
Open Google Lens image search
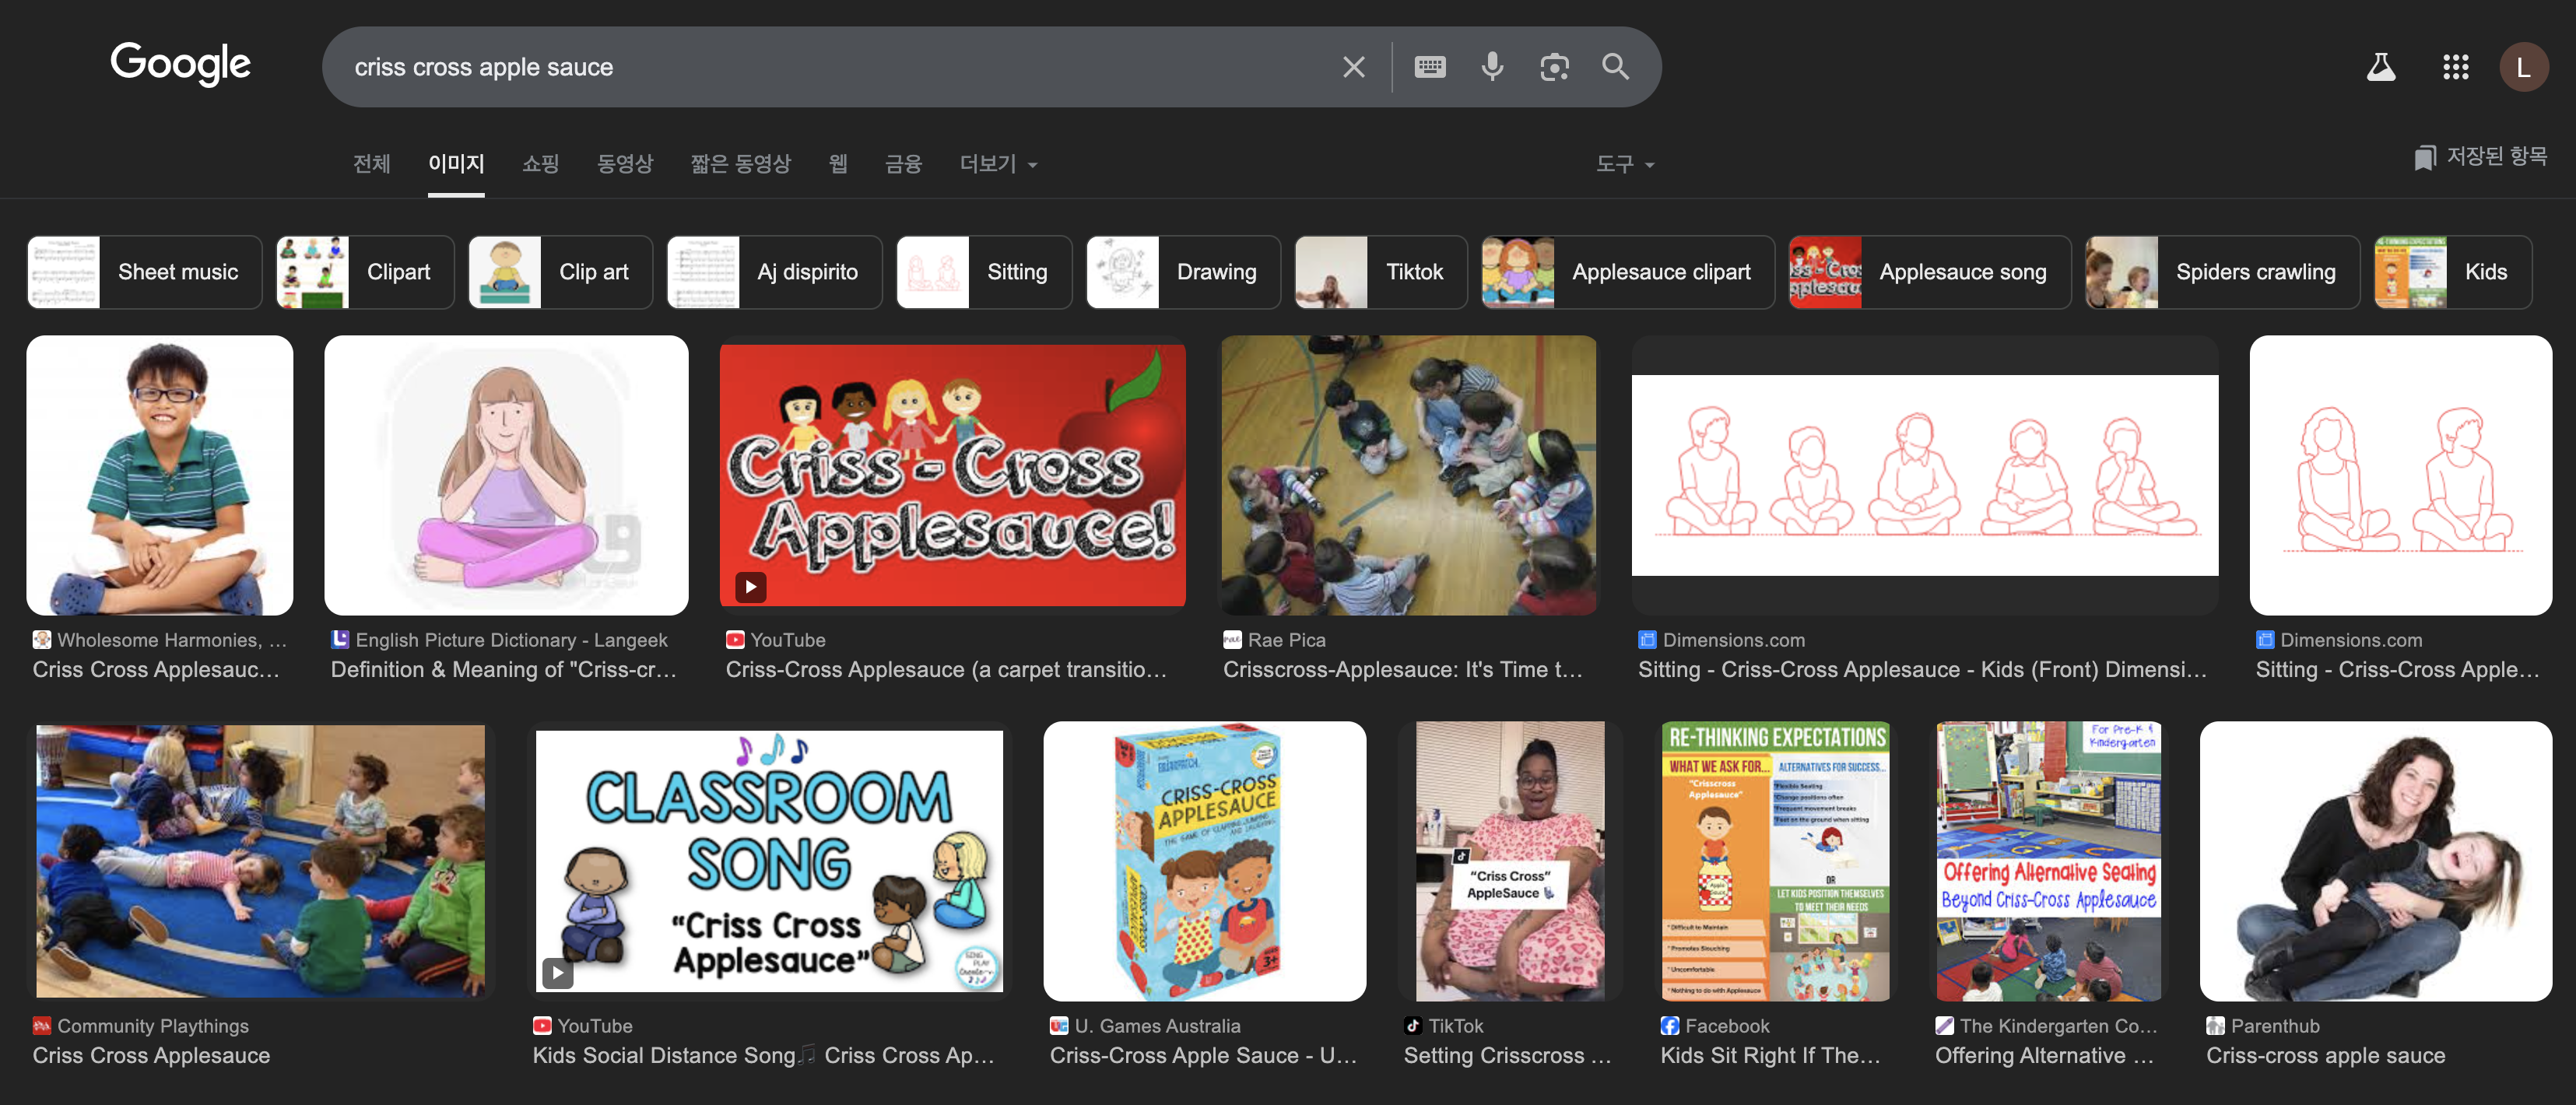(x=1554, y=67)
